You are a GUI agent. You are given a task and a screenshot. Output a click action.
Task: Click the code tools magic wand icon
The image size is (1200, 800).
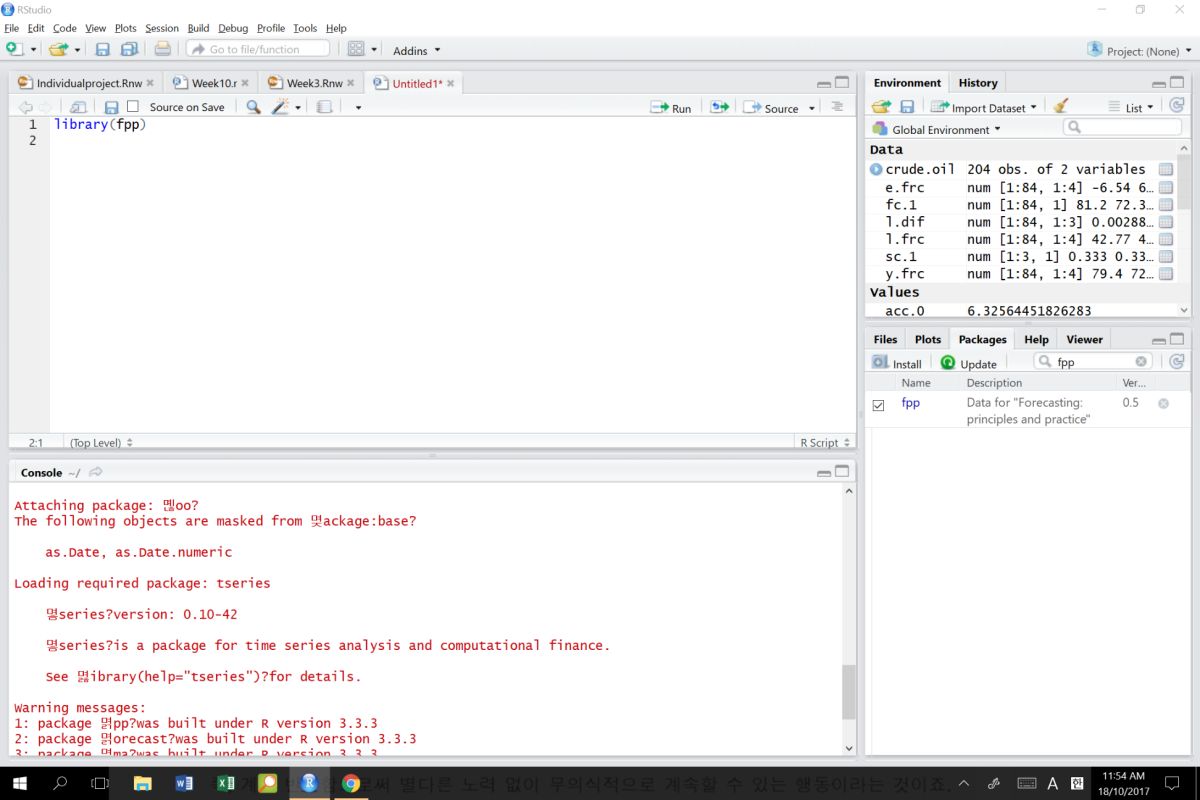280,107
